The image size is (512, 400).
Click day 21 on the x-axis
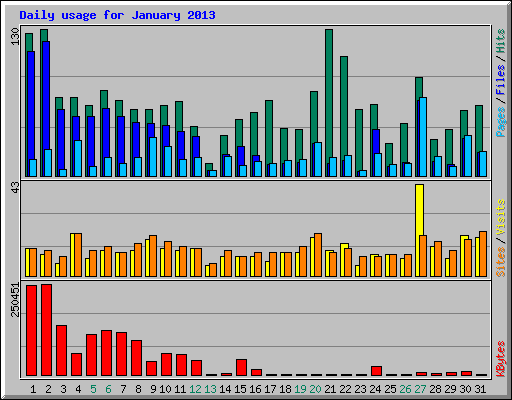[330, 389]
